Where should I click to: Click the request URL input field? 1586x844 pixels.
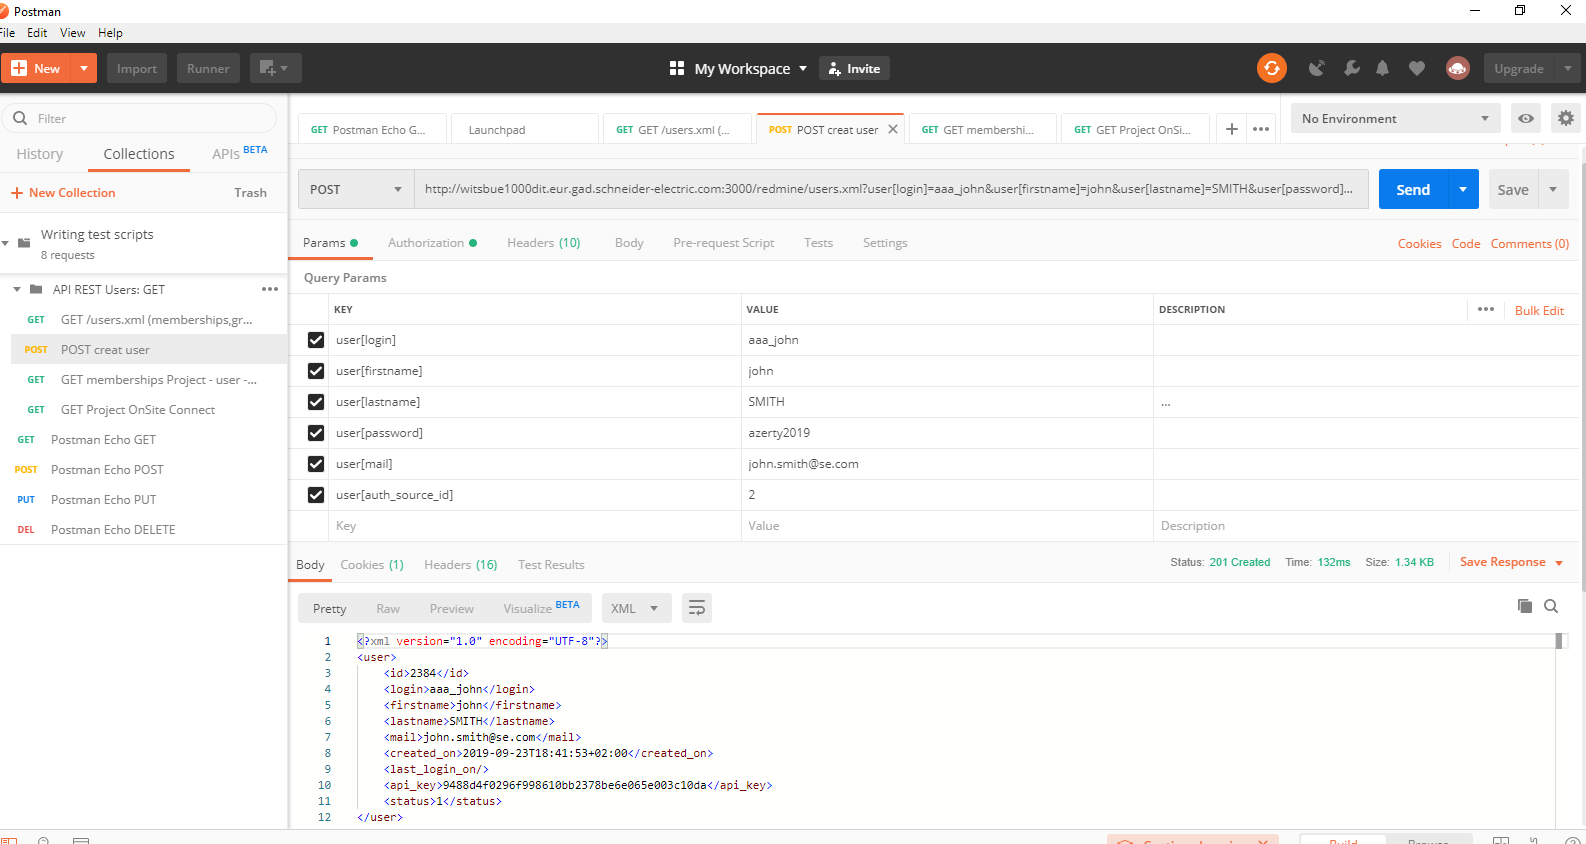pos(891,189)
